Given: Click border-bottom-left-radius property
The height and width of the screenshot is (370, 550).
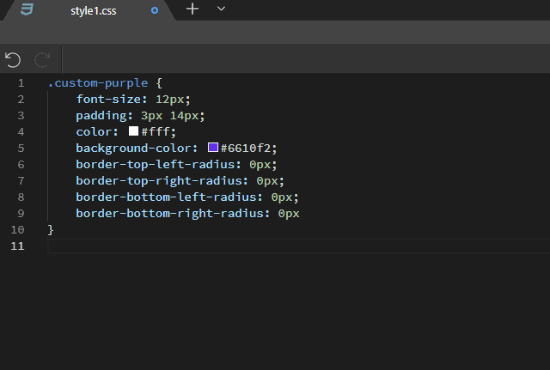Looking at the screenshot, I should (166, 197).
